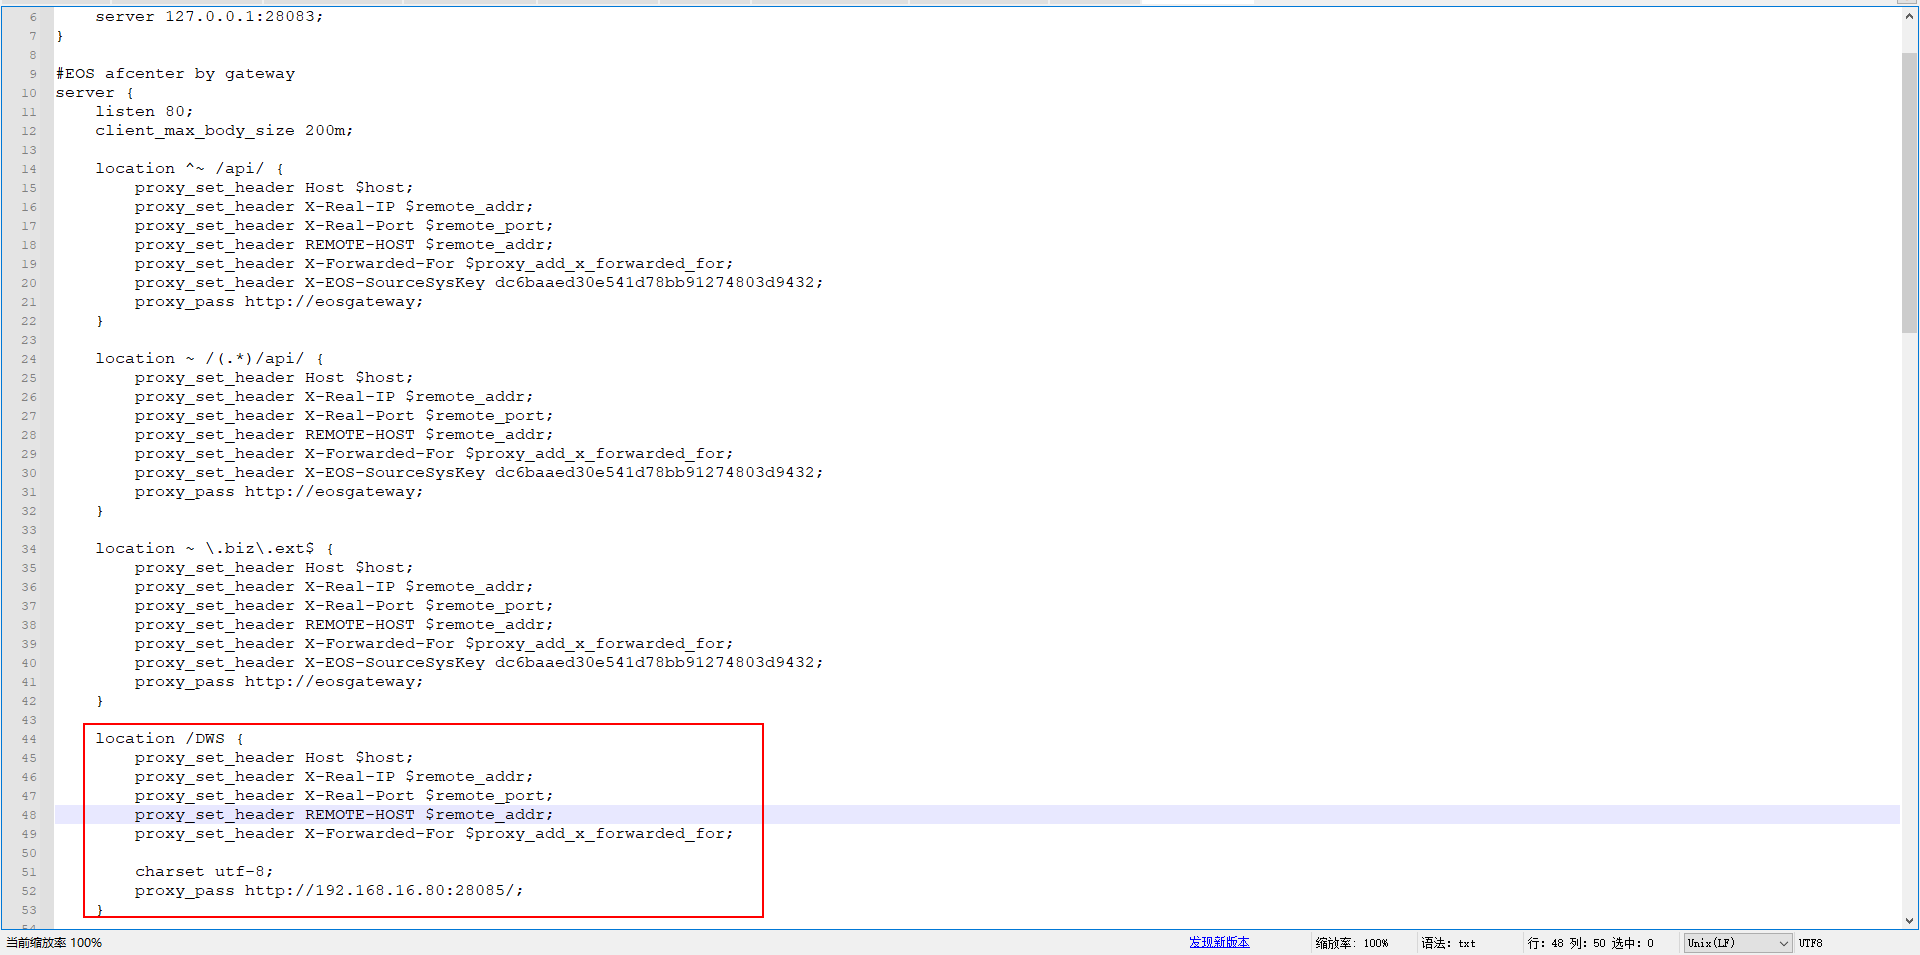The image size is (1920, 955).
Task: Click the 当前缩放率 100% label at bottom left
Action: click(54, 943)
